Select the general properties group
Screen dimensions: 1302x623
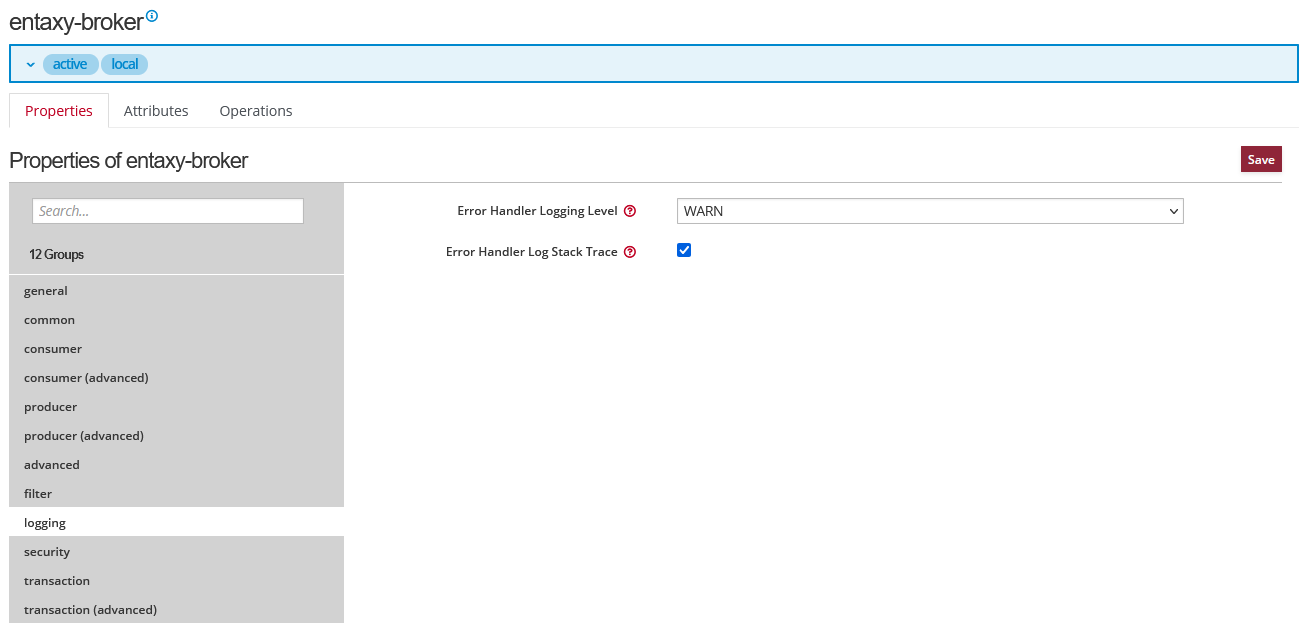coord(46,291)
